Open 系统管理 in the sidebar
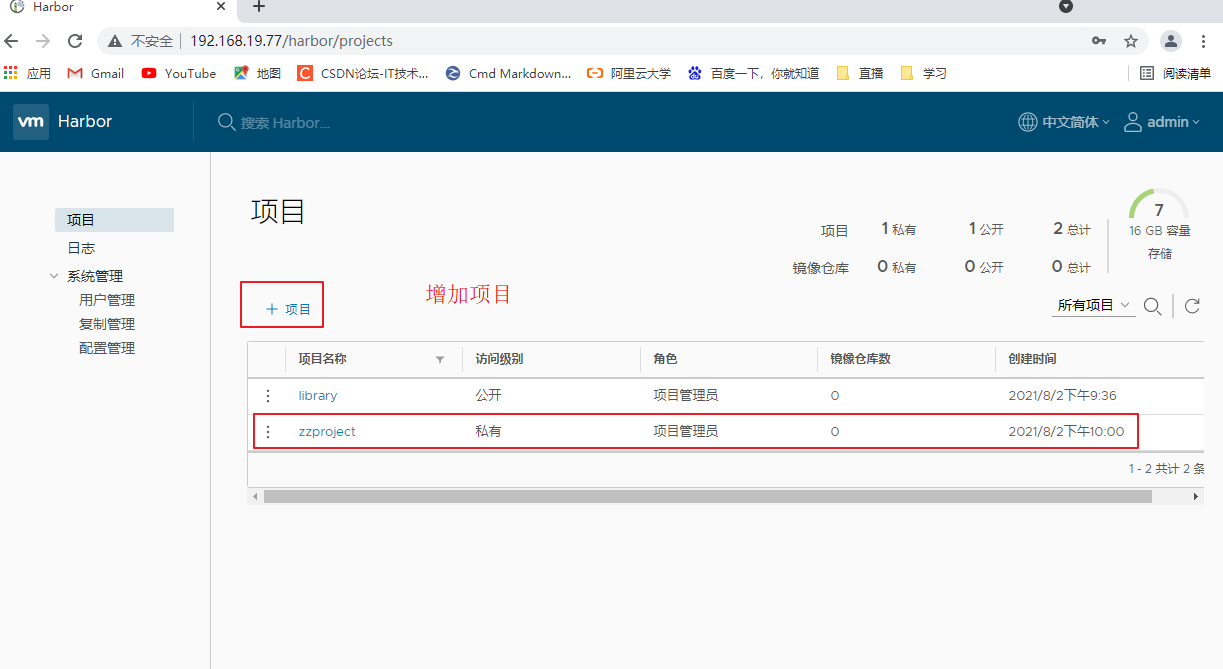The image size is (1223, 669). pos(95,276)
